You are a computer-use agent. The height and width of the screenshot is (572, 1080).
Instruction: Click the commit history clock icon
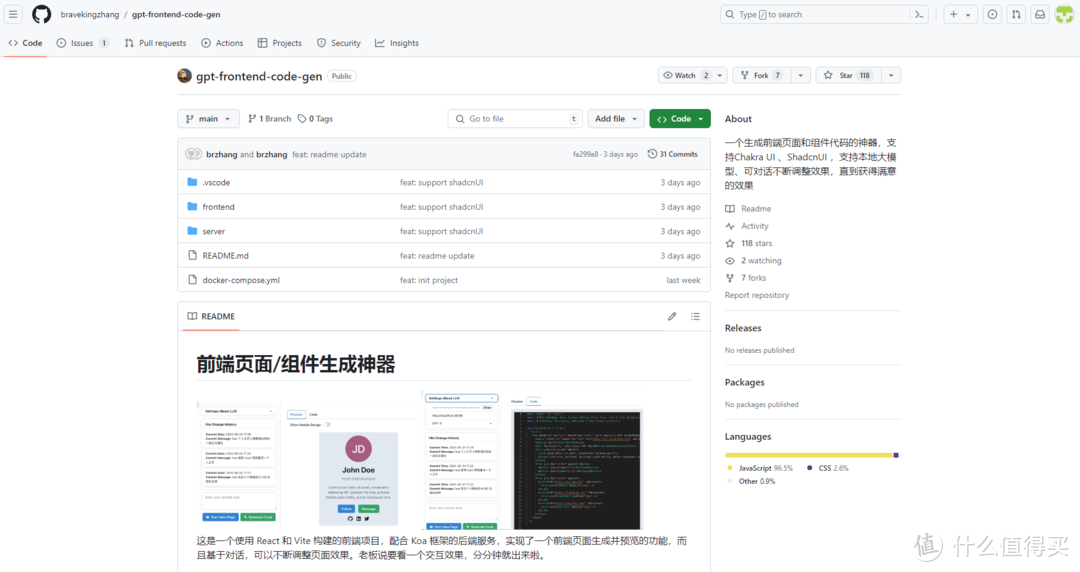(652, 154)
